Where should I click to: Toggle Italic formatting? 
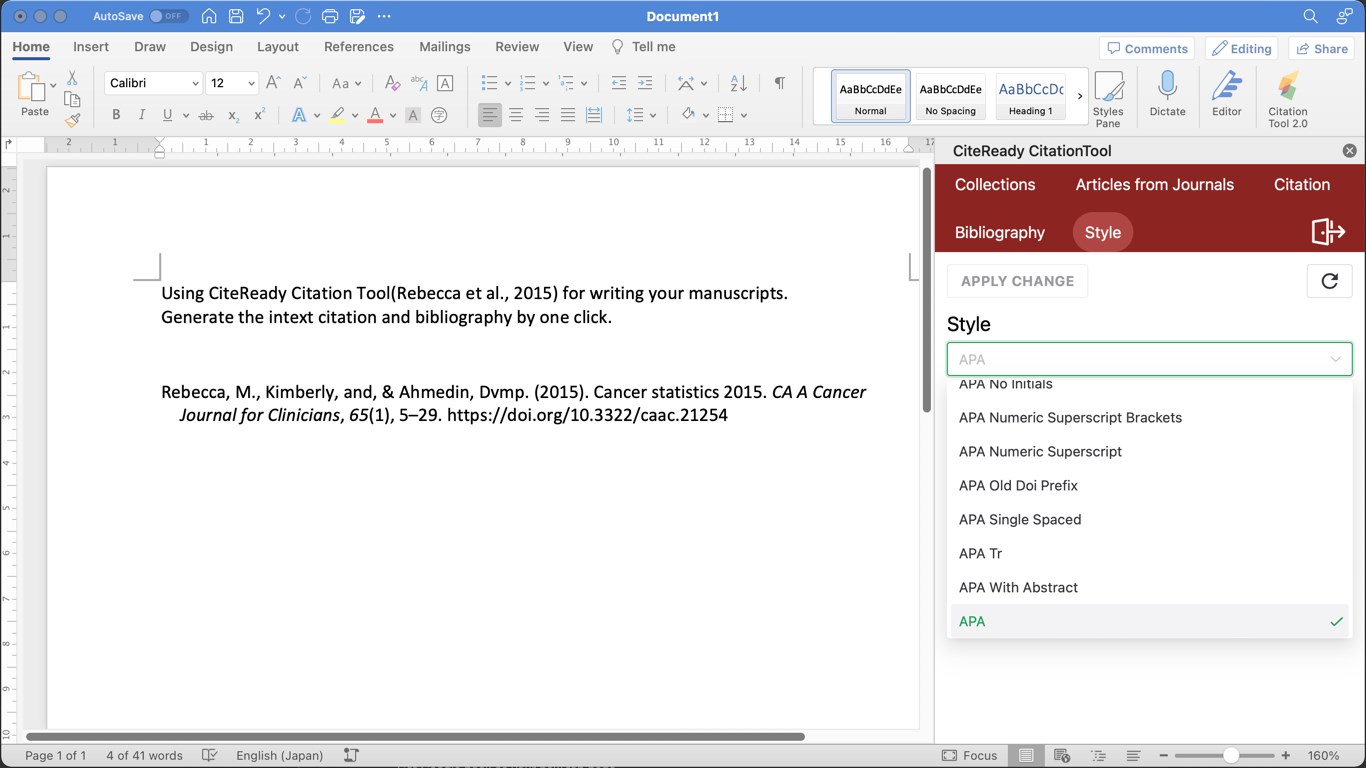click(x=141, y=115)
